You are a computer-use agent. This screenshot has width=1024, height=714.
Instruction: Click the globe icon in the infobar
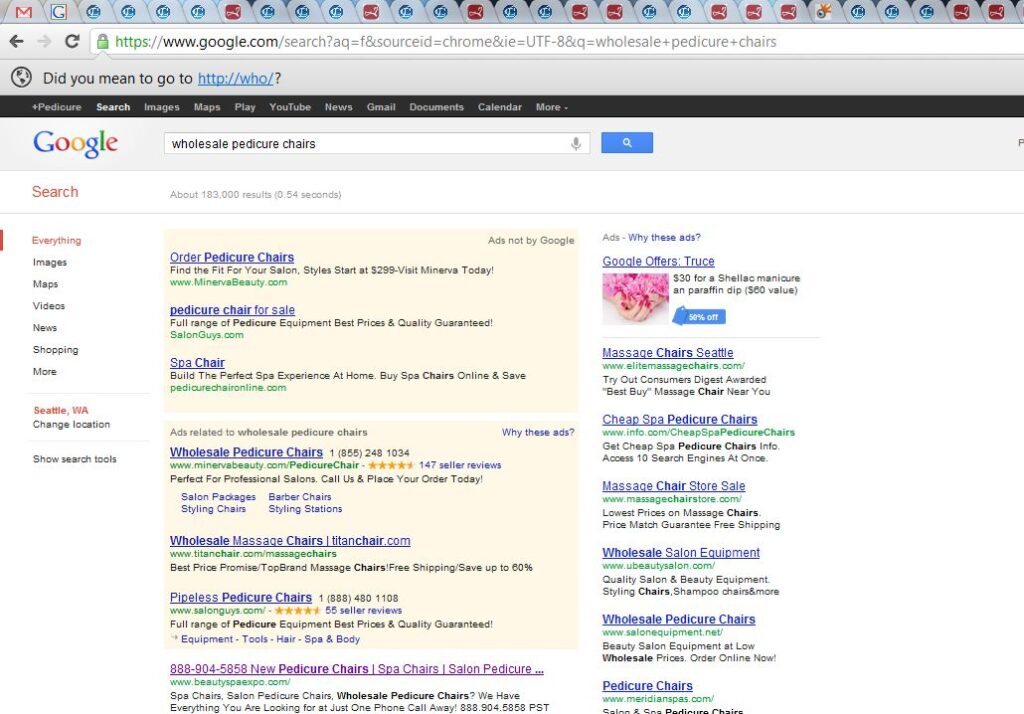point(22,77)
